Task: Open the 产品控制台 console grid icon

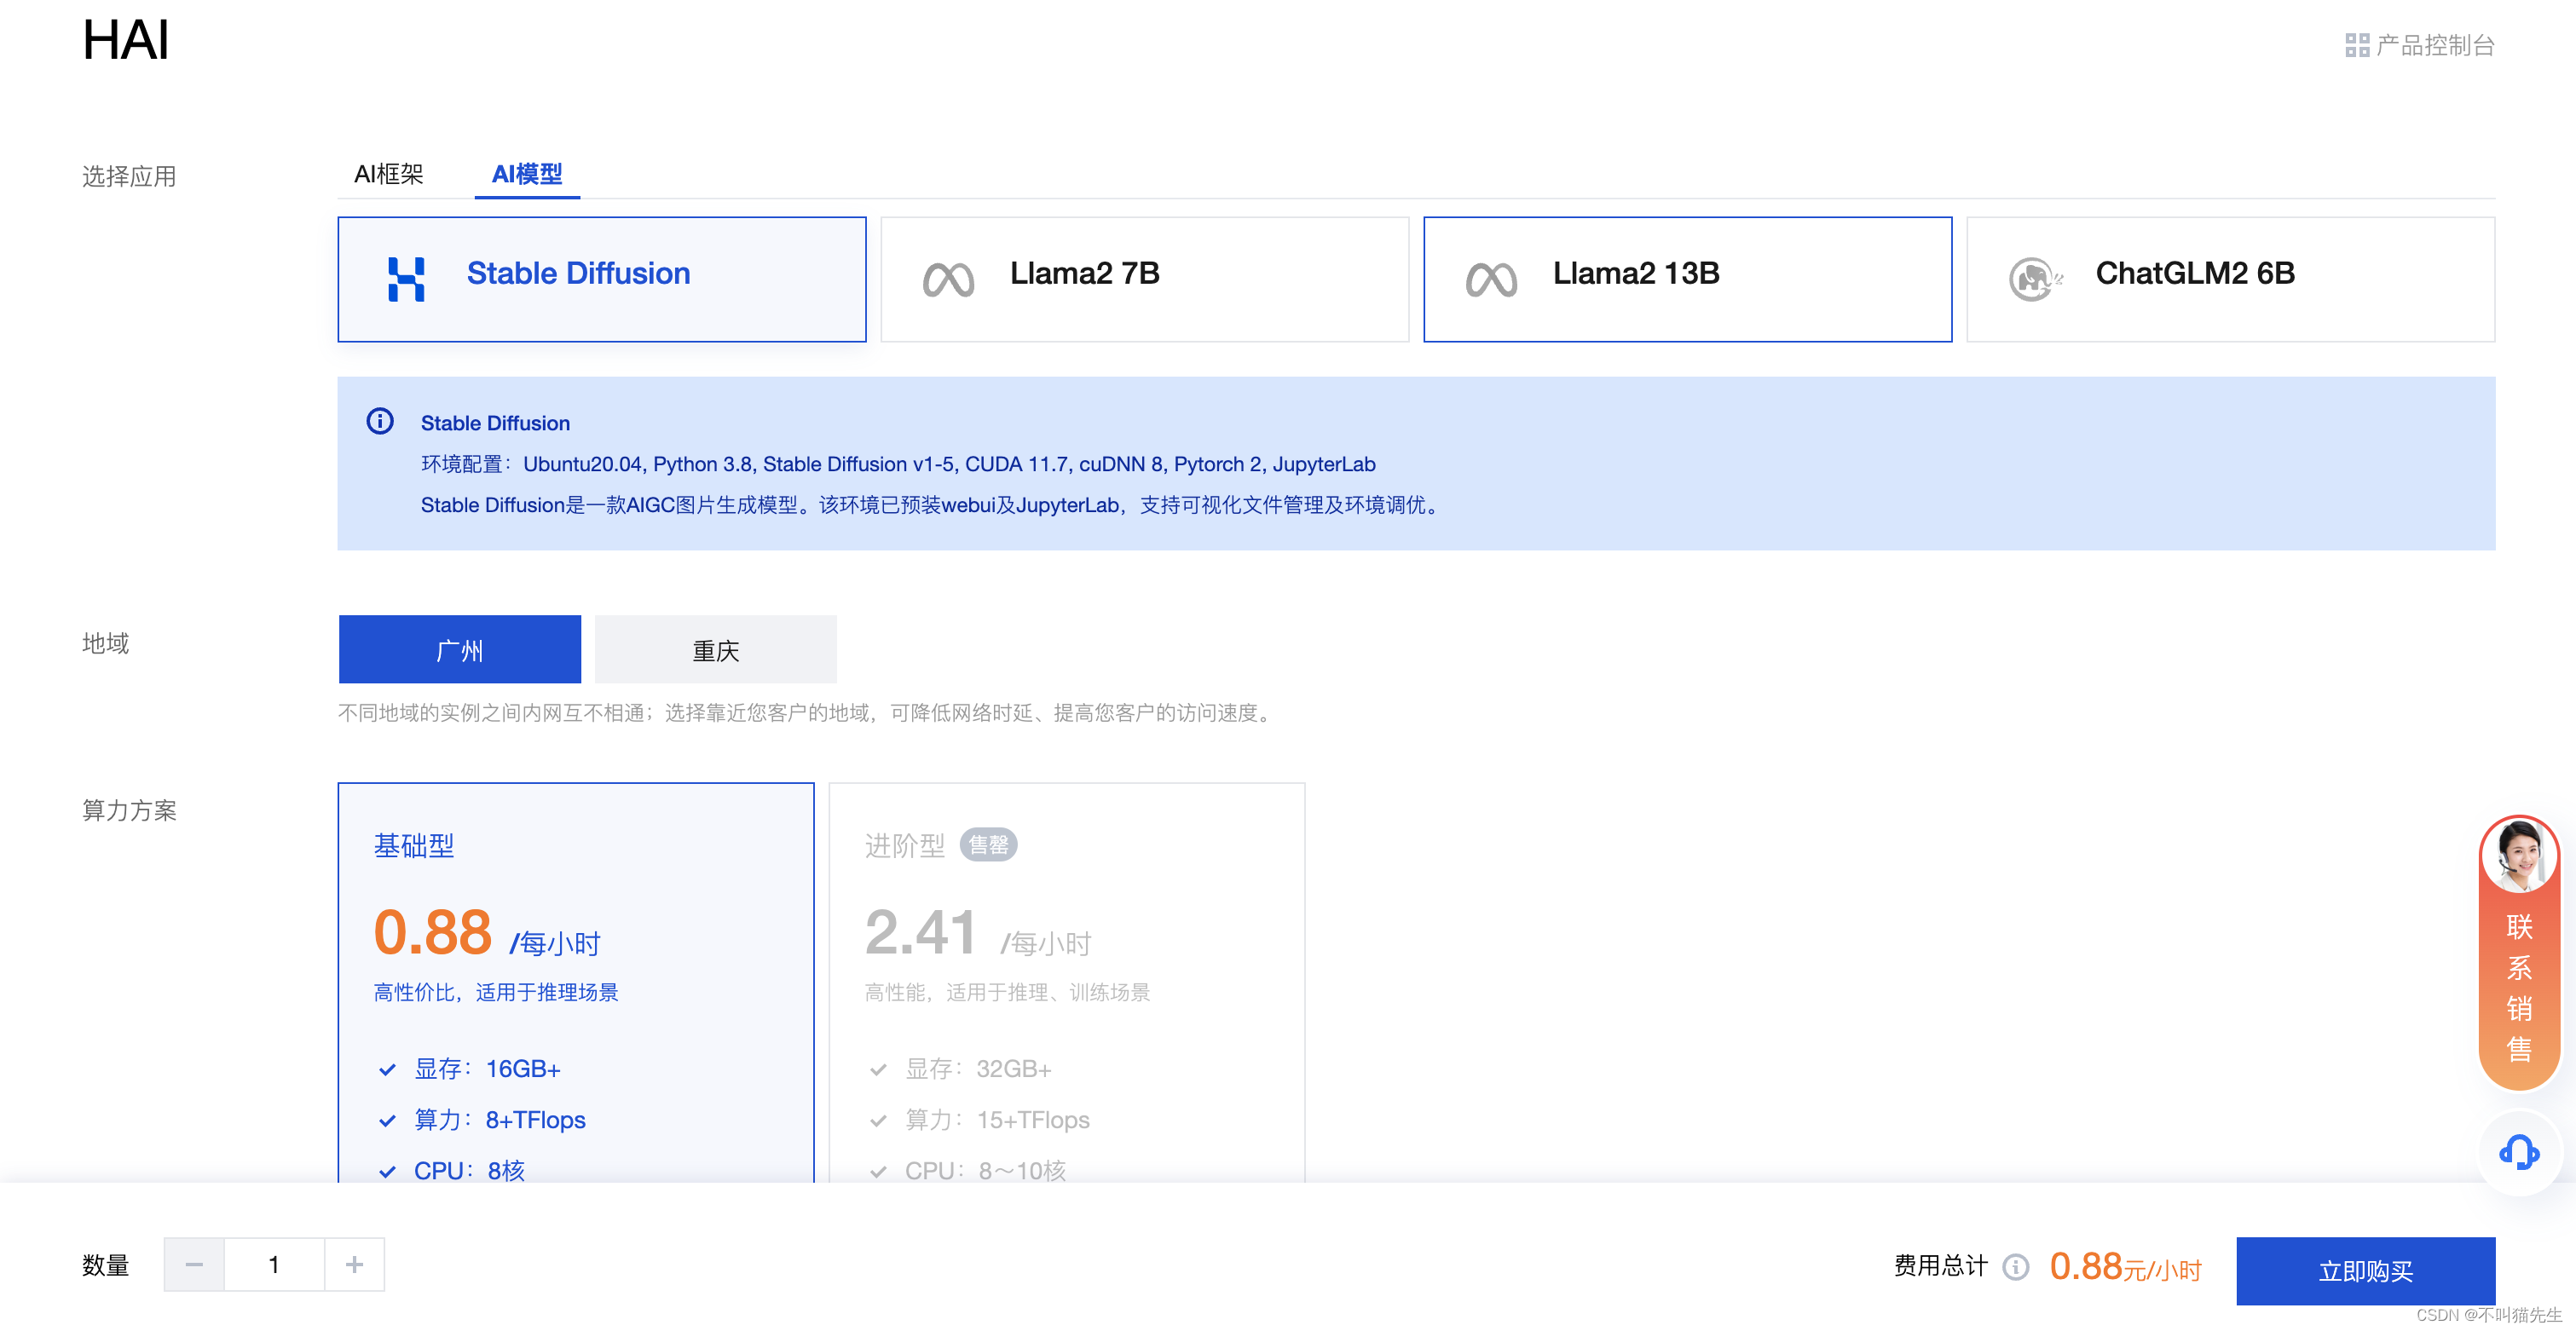Action: (x=2356, y=45)
